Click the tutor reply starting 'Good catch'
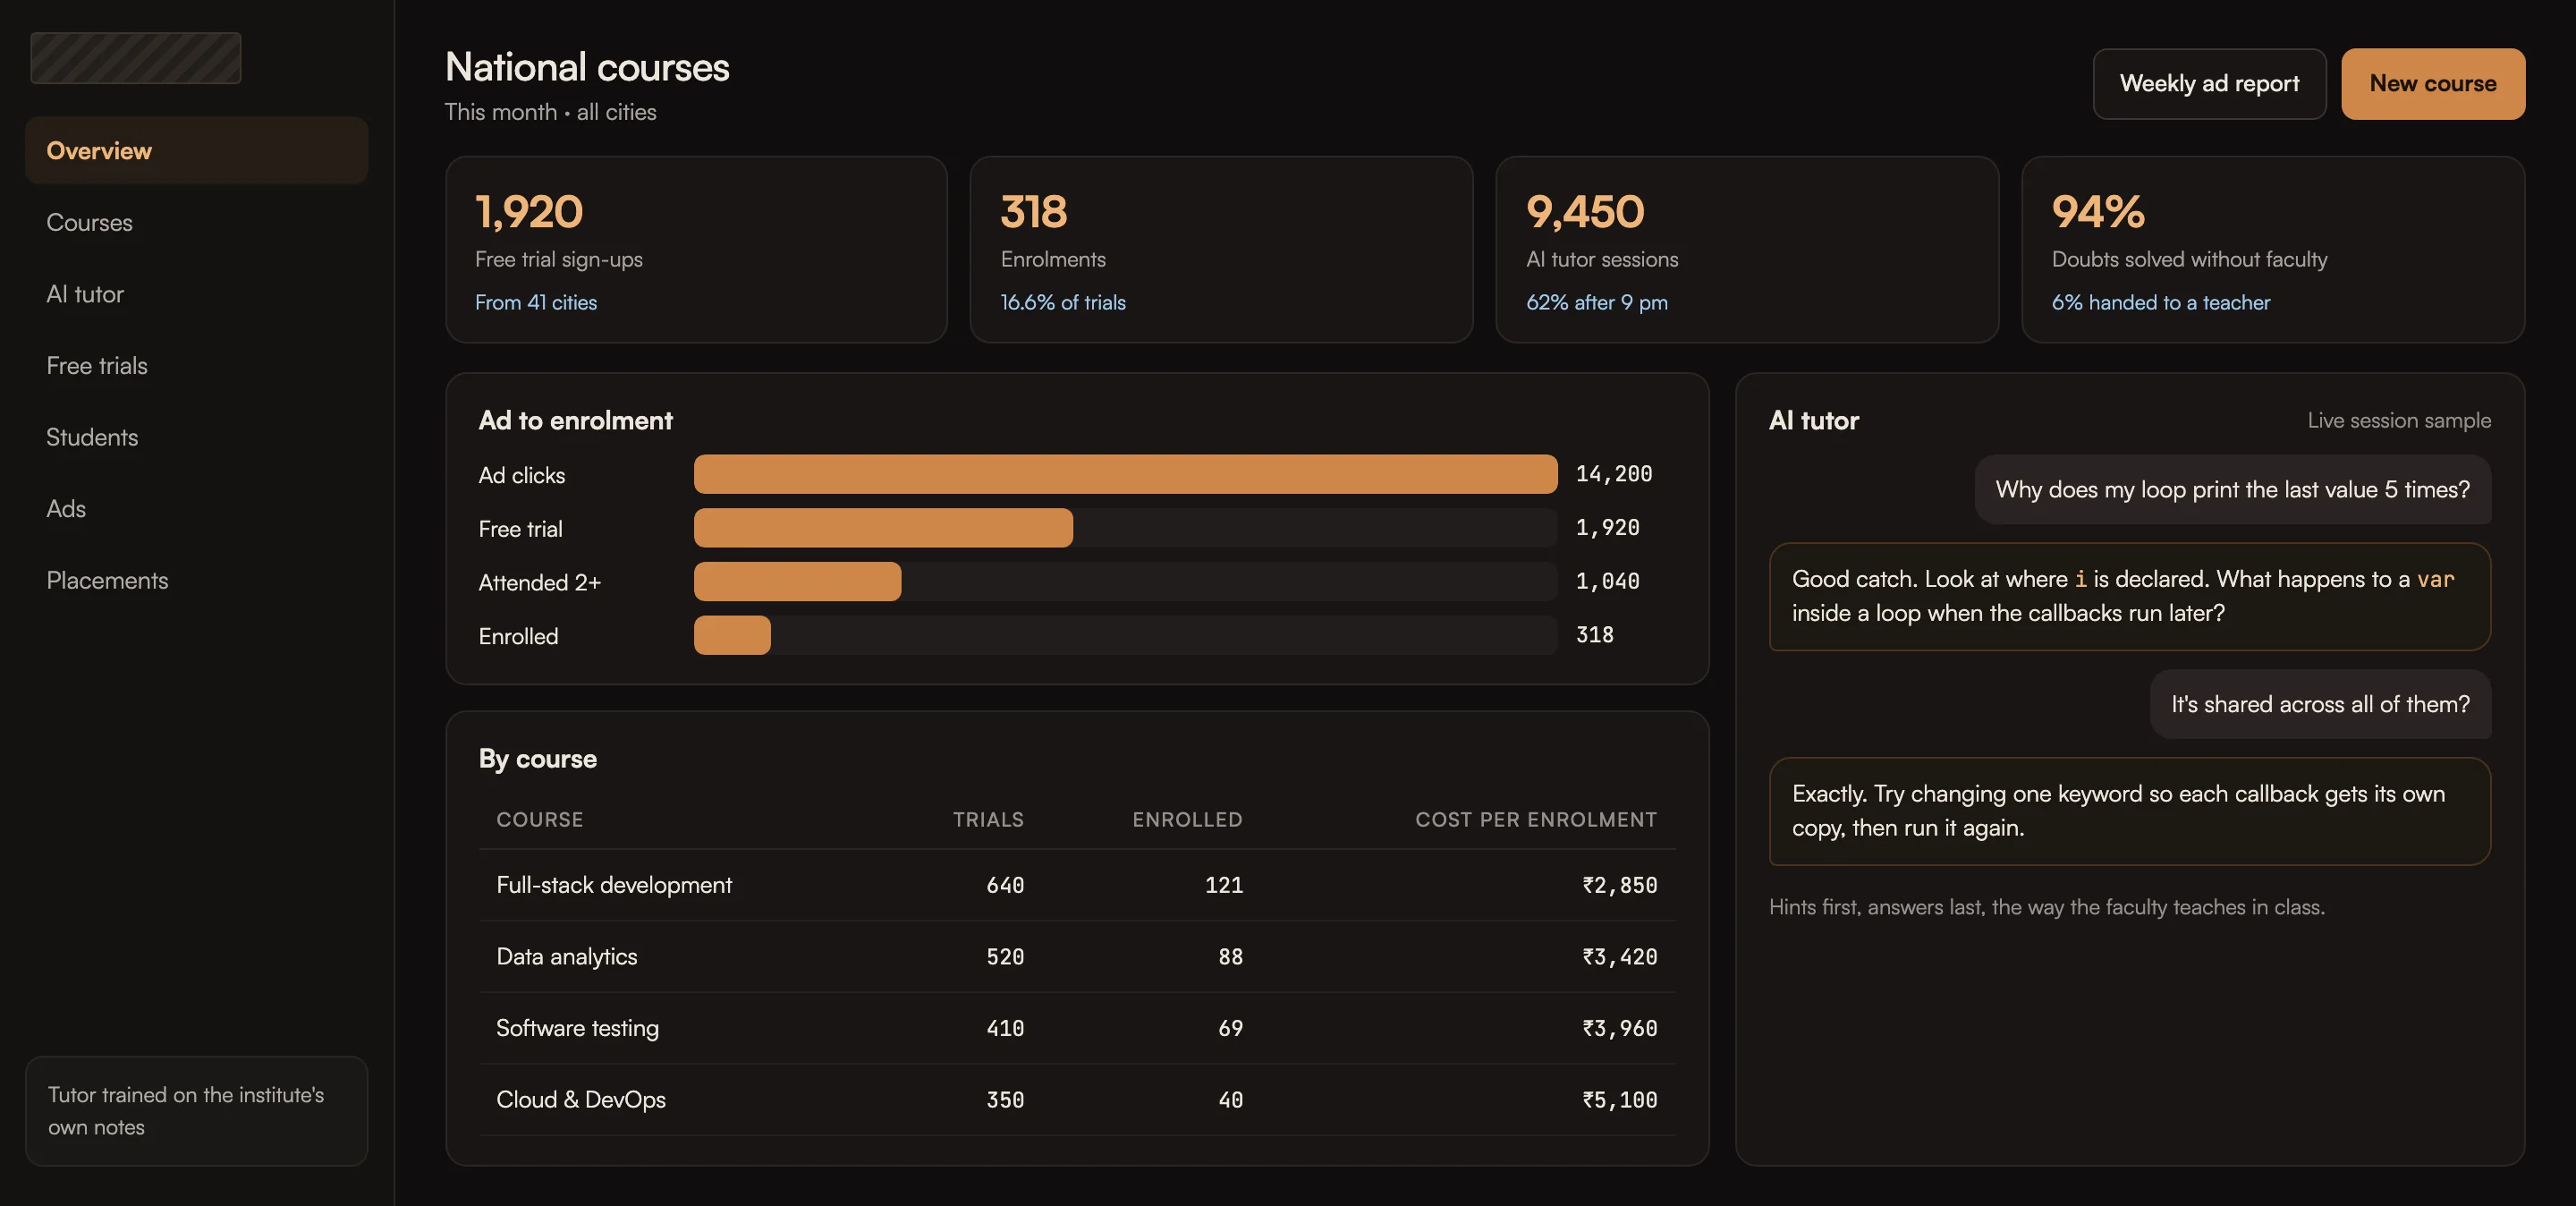2576x1206 pixels. (x=2129, y=597)
